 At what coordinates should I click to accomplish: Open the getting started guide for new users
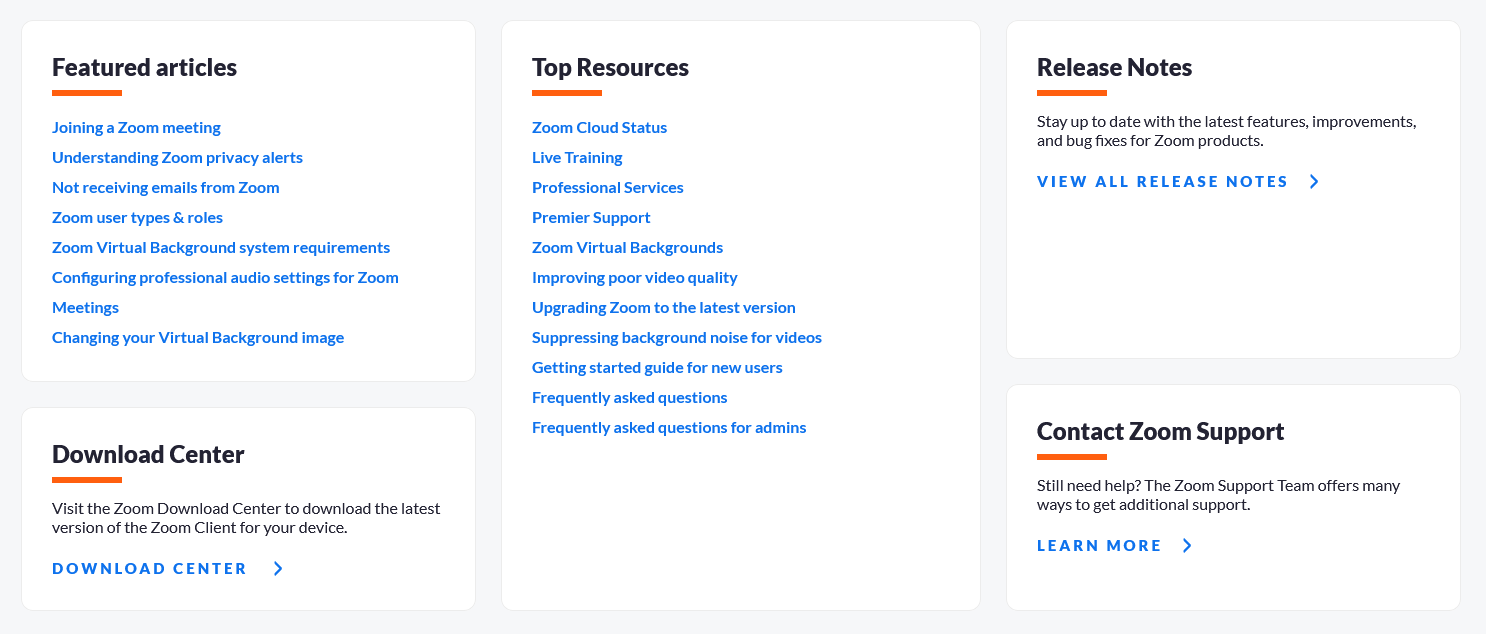pos(657,367)
